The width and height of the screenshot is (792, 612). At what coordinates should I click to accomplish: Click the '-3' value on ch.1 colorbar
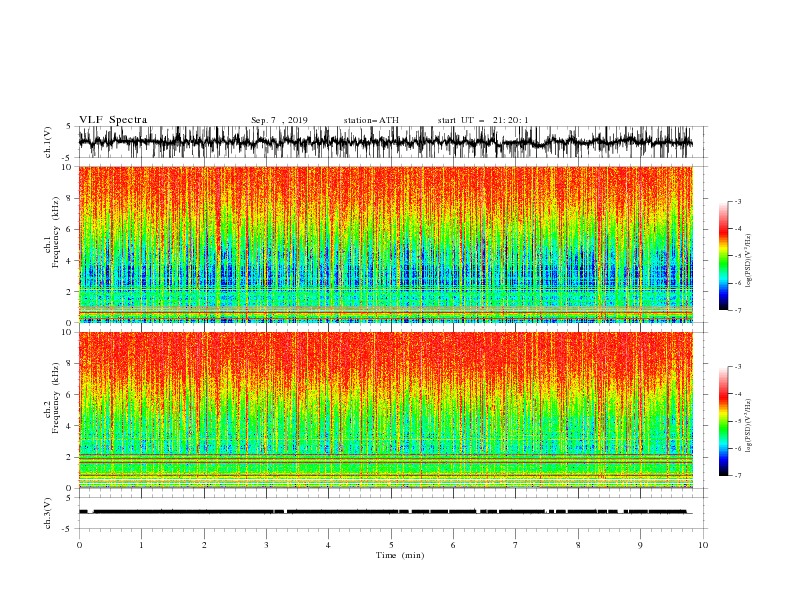coord(737,201)
